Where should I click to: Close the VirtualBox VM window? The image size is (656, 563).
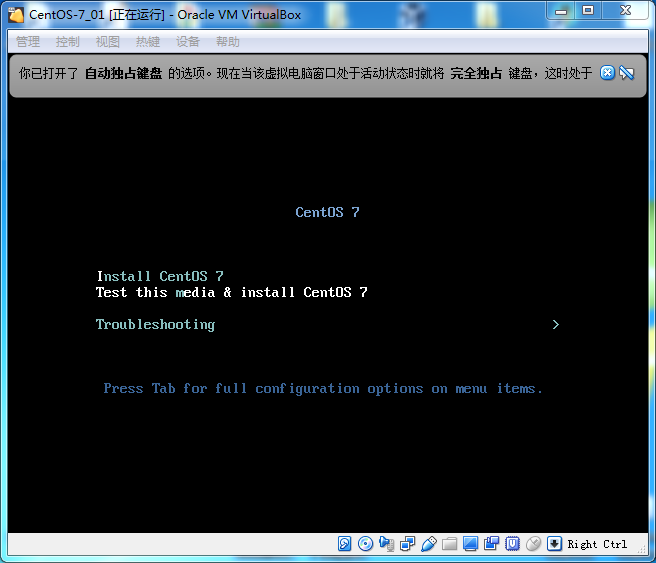tap(625, 11)
